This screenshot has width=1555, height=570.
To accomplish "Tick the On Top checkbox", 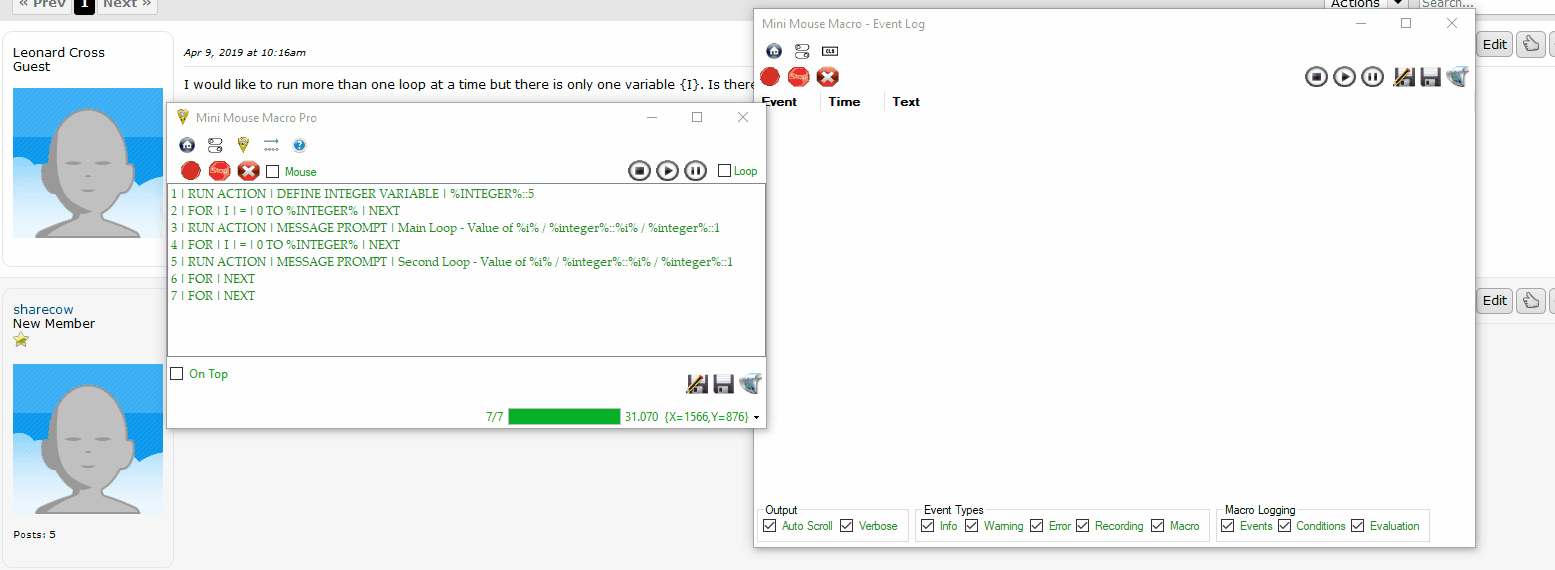I will pos(177,374).
